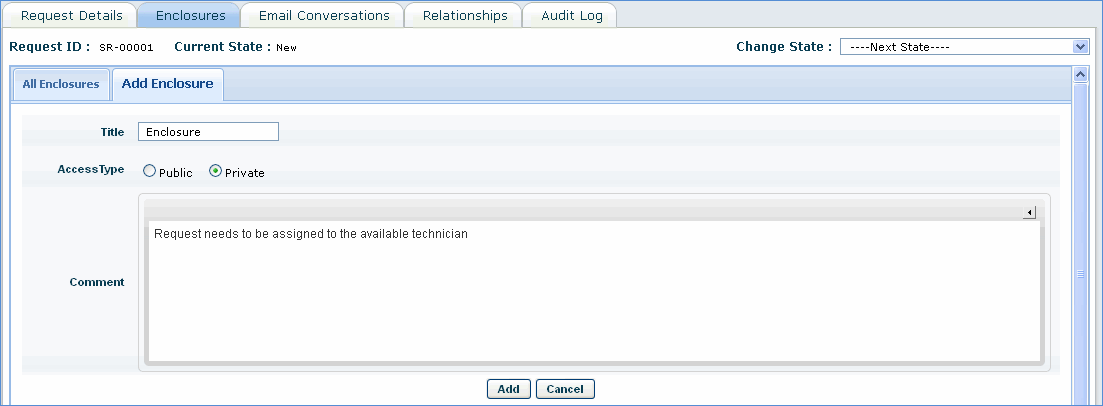
Task: Go to the Email Conversations tab
Action: click(x=323, y=16)
